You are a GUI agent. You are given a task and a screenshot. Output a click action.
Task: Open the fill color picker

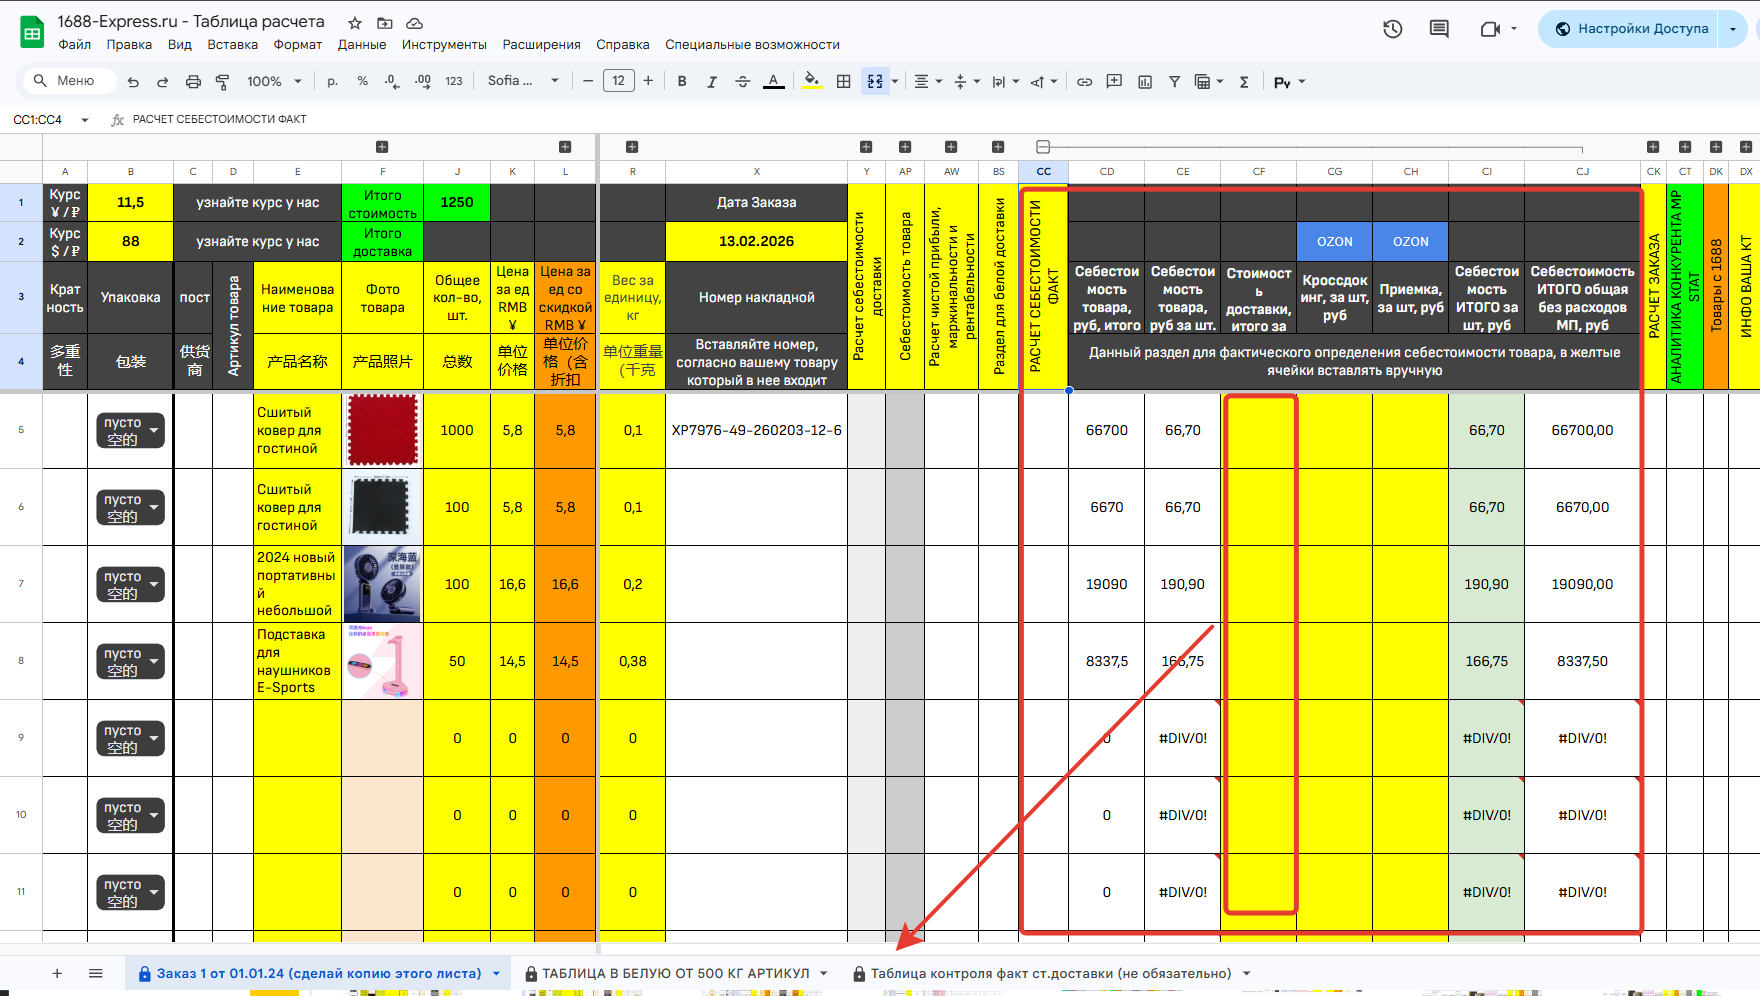812,82
